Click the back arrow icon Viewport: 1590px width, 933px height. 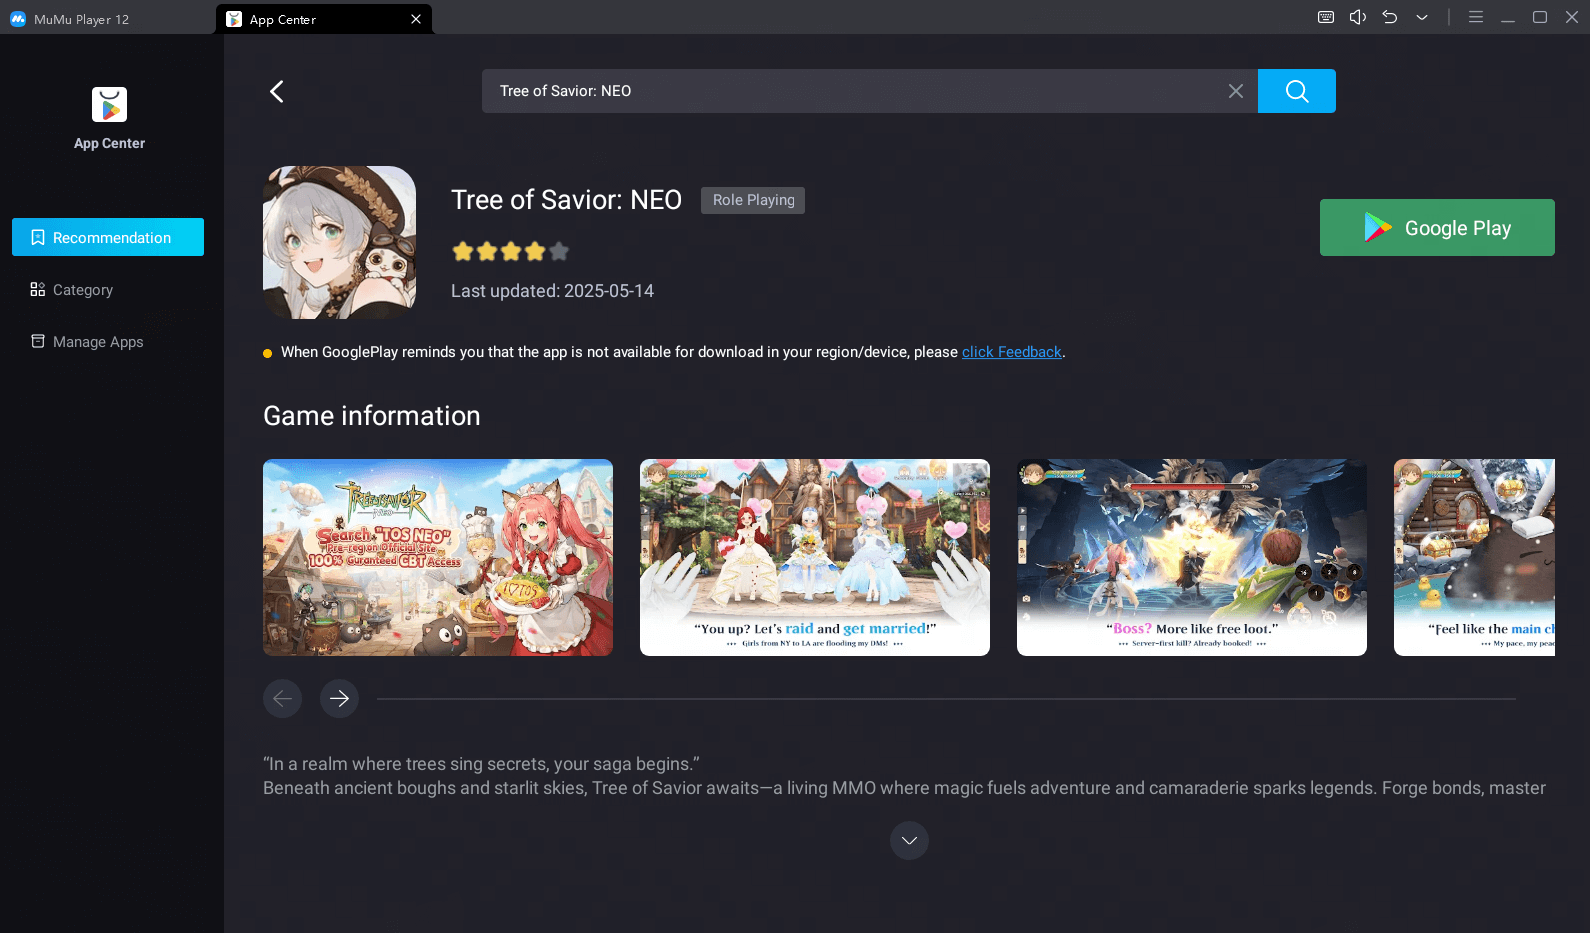tap(277, 91)
